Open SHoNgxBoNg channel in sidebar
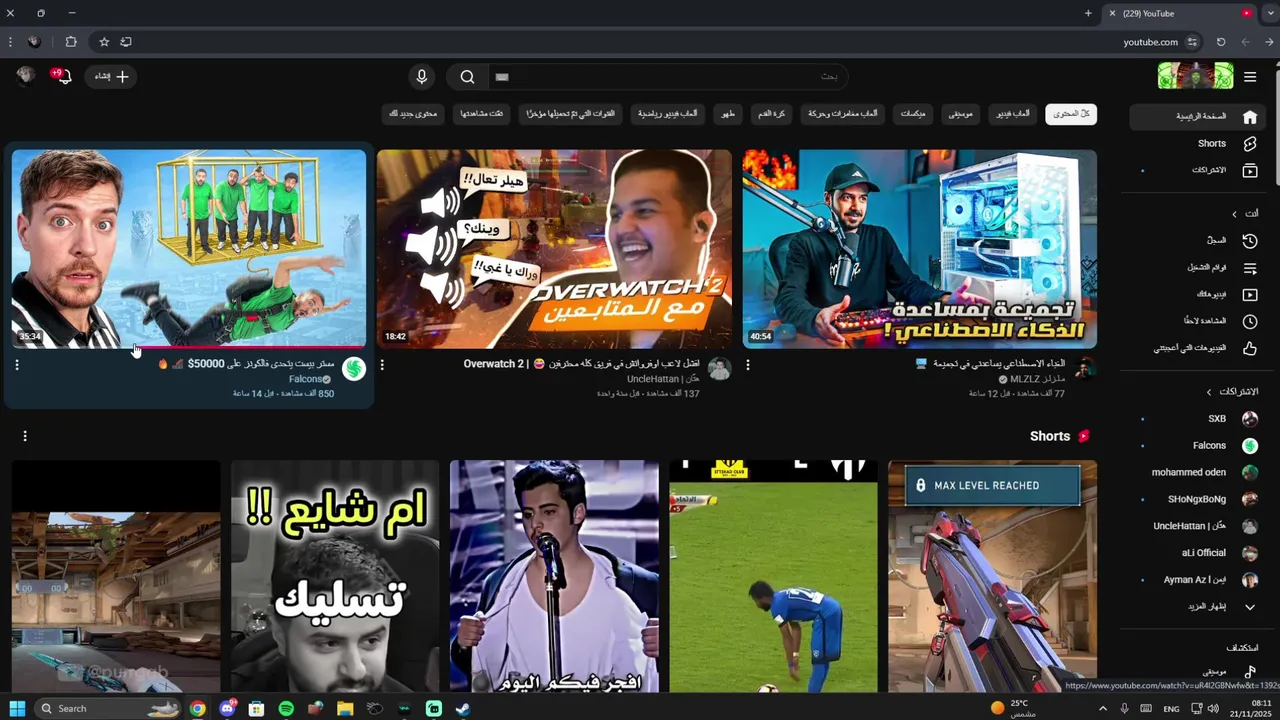 tap(1196, 500)
